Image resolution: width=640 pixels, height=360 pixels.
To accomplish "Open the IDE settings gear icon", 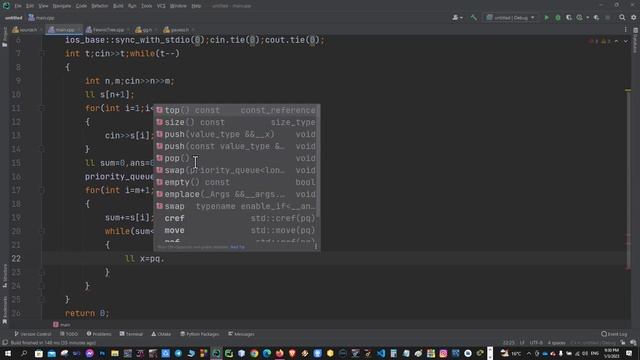I will (633, 18).
